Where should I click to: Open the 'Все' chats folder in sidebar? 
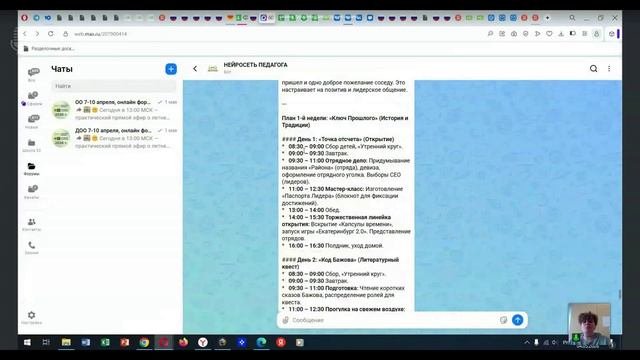pyautogui.click(x=33, y=75)
